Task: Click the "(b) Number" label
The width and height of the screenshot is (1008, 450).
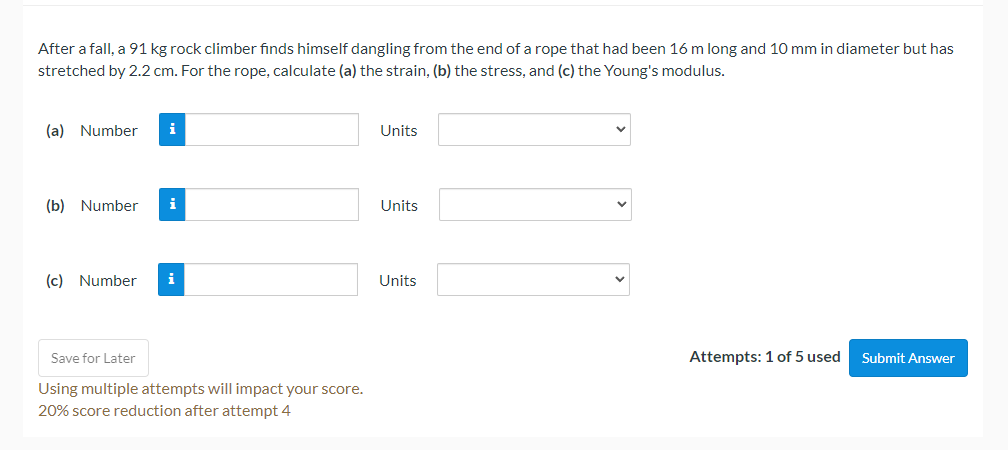Action: coord(92,206)
